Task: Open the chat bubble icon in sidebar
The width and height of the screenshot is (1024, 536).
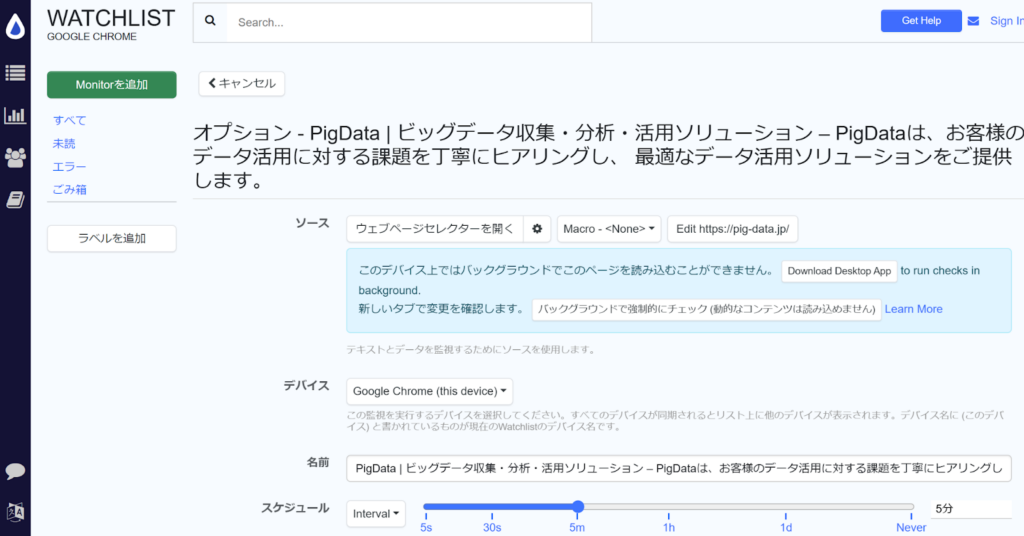Action: (15, 471)
